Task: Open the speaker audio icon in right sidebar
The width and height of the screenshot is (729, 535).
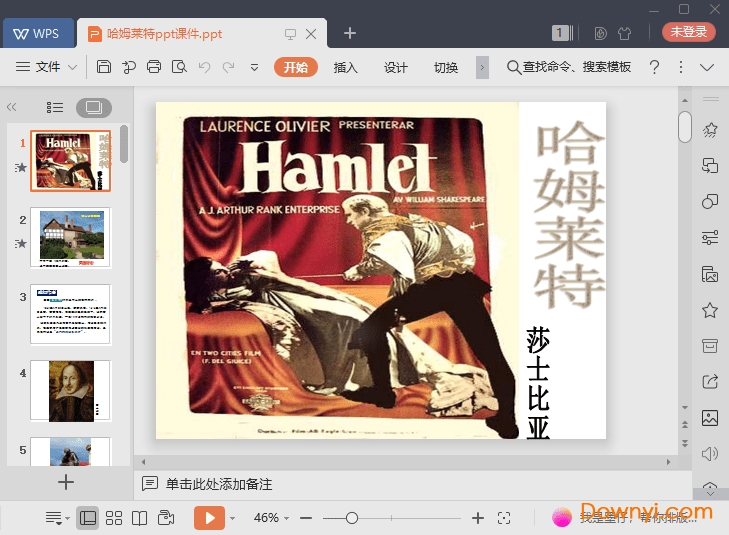Action: tap(710, 454)
